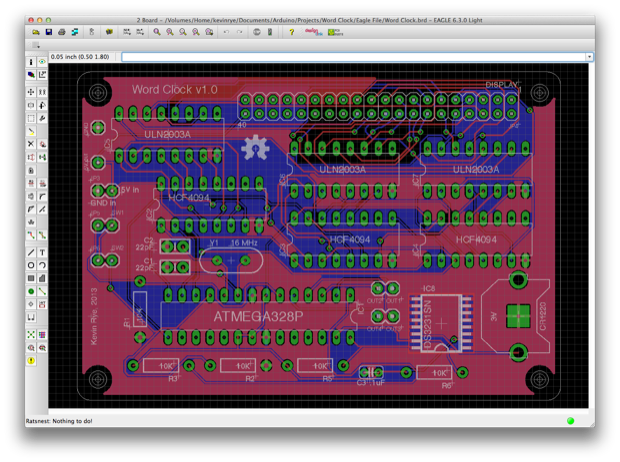Select the Text tool
The height and width of the screenshot is (462, 620).
pyautogui.click(x=42, y=252)
